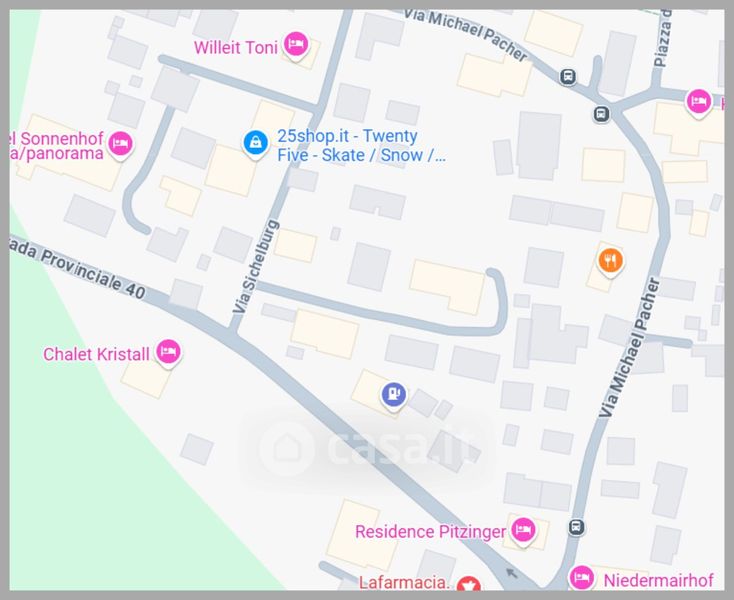Select the bus stop at Via Michael Pacher junction
Image resolution: width=734 pixels, height=600 pixels.
point(601,114)
